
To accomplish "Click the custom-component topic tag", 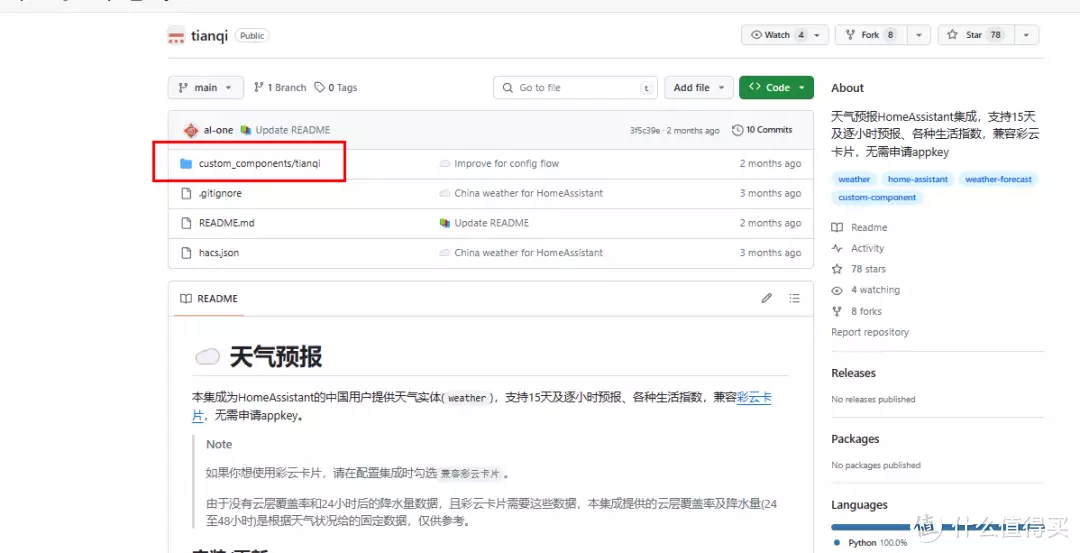I will click(x=877, y=197).
